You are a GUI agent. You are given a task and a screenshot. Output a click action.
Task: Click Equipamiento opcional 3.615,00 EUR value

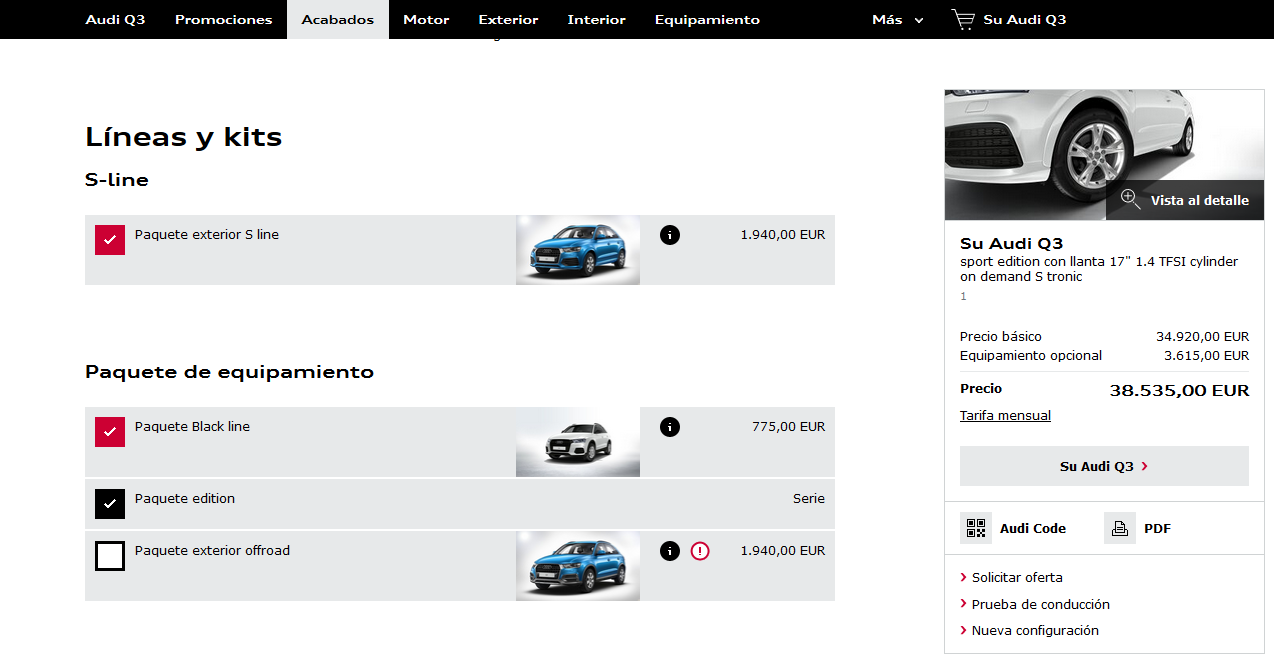[x=1206, y=356]
